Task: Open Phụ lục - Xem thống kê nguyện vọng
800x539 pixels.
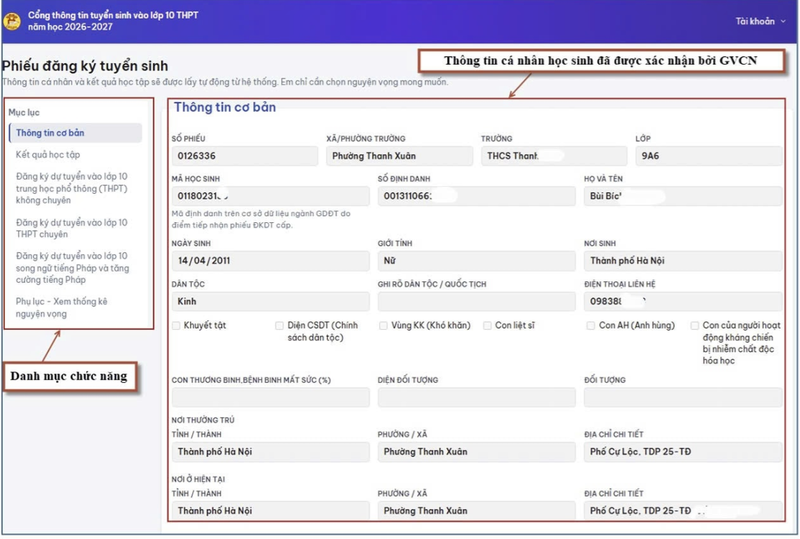Action: coord(62,307)
